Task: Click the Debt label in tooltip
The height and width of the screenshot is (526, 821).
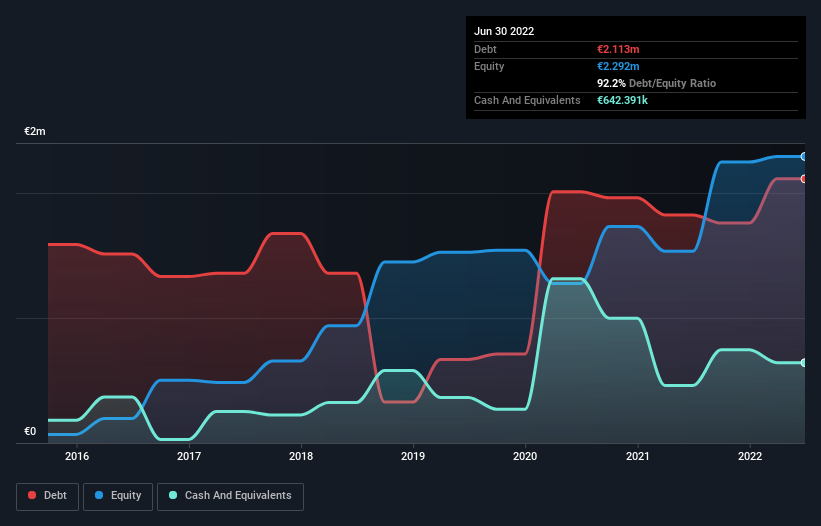Action: point(485,49)
